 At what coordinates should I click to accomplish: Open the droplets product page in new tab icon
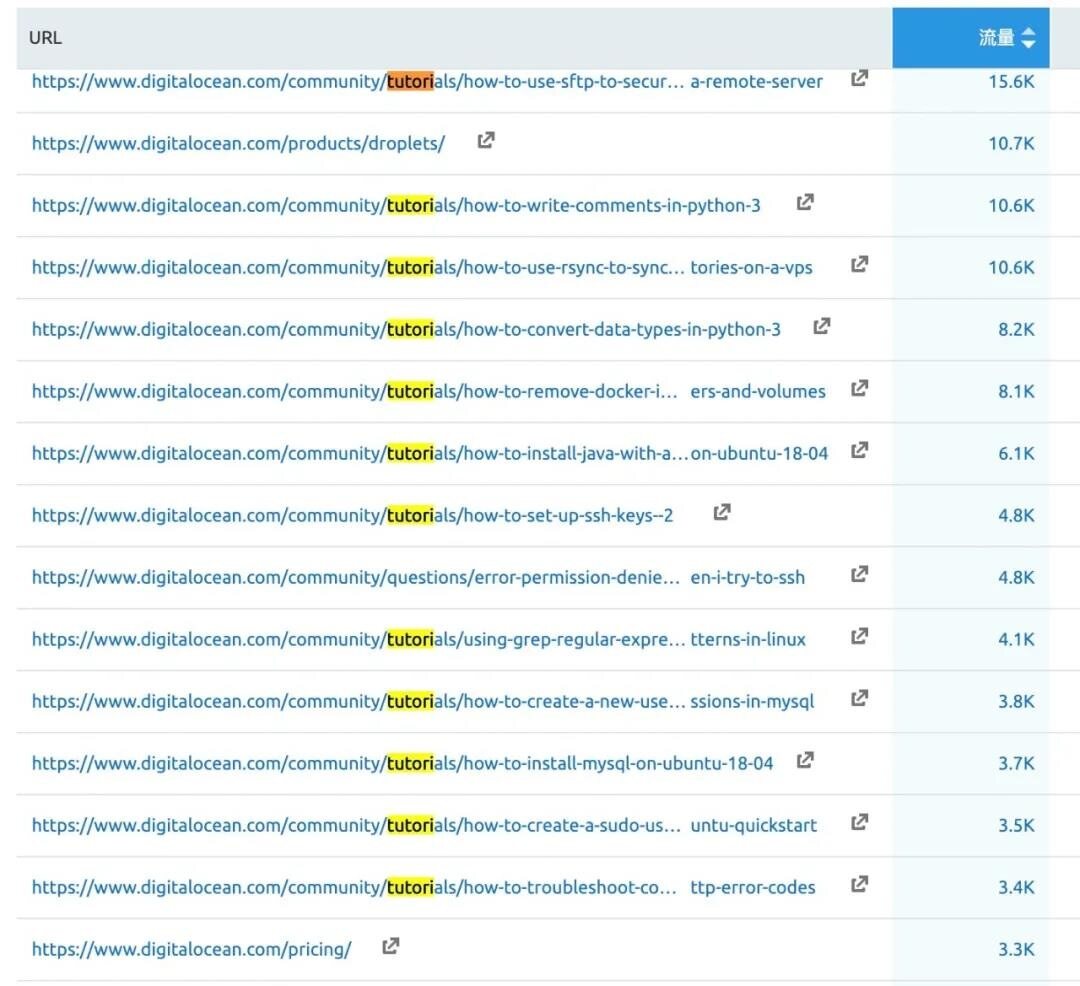pyautogui.click(x=485, y=141)
